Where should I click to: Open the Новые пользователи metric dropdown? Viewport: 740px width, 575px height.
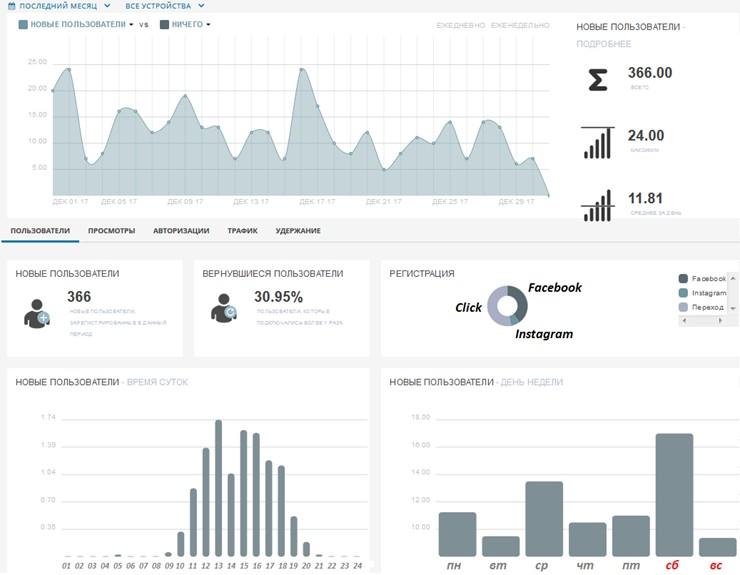click(76, 24)
